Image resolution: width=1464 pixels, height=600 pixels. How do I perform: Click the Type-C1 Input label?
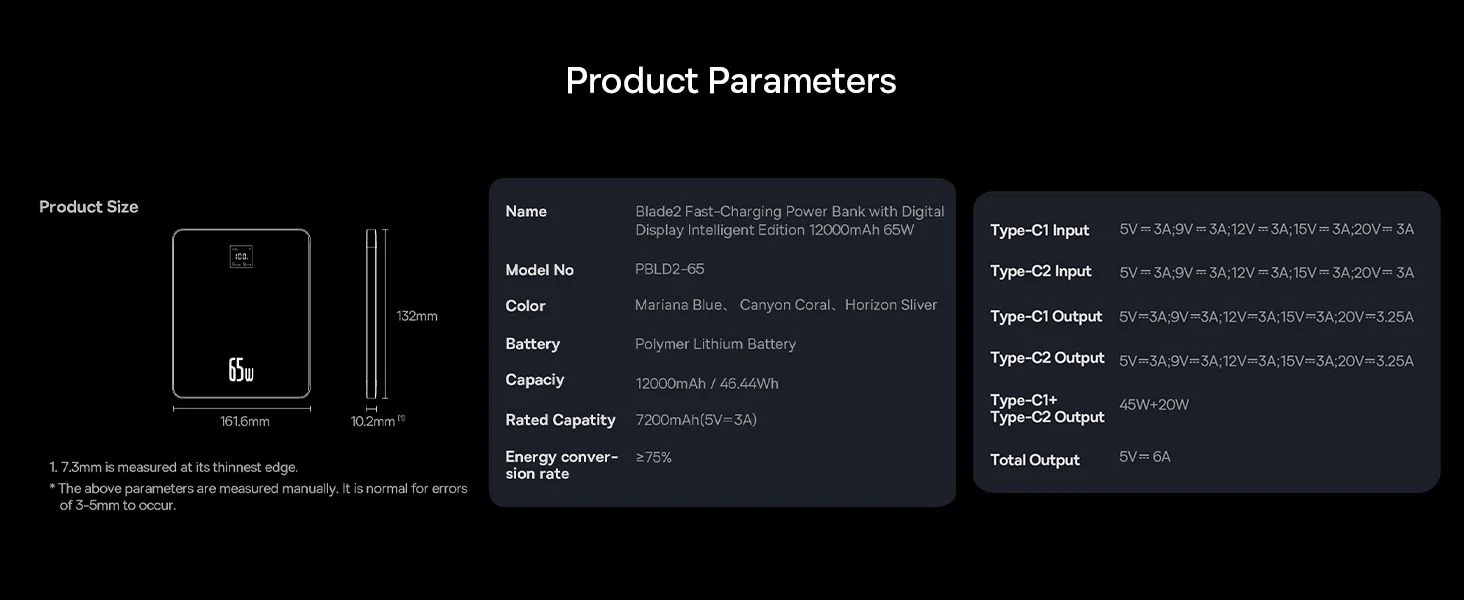click(1040, 231)
